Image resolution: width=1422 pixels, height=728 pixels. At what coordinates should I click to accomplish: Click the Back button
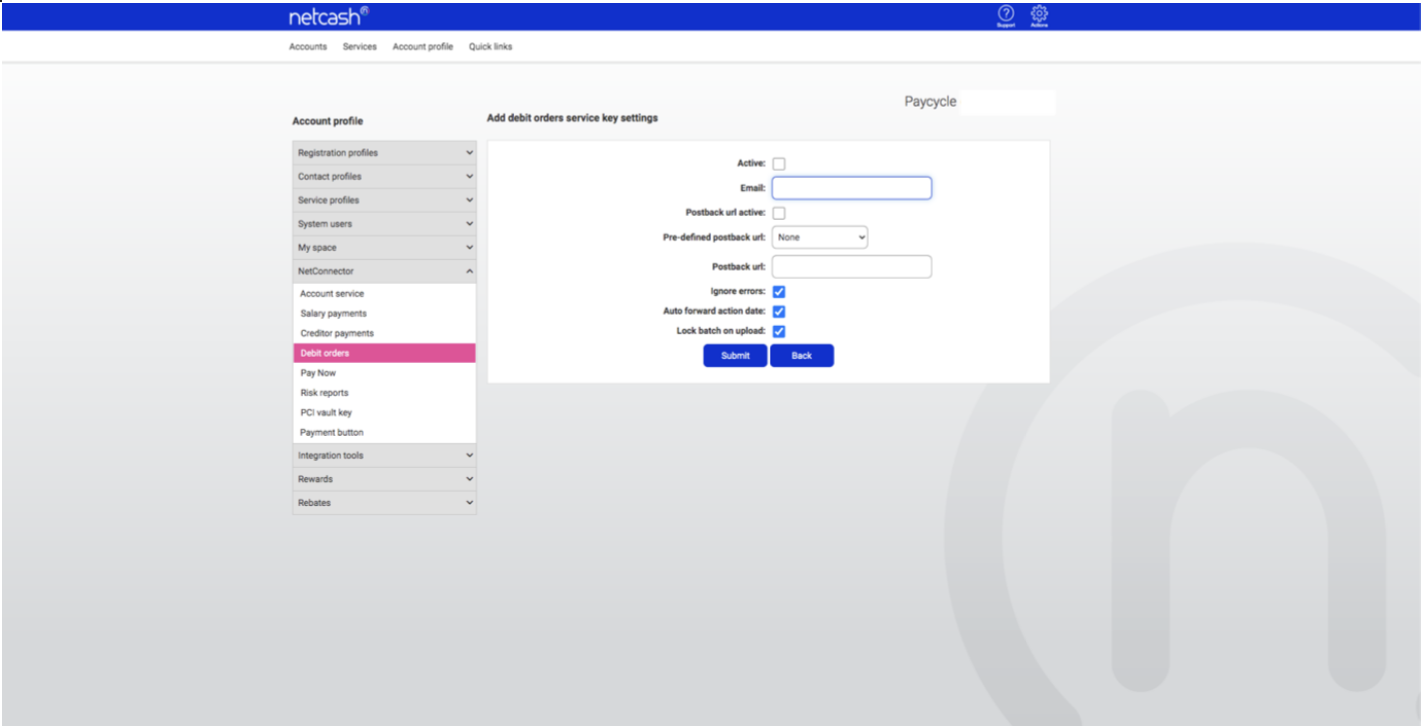coord(802,356)
